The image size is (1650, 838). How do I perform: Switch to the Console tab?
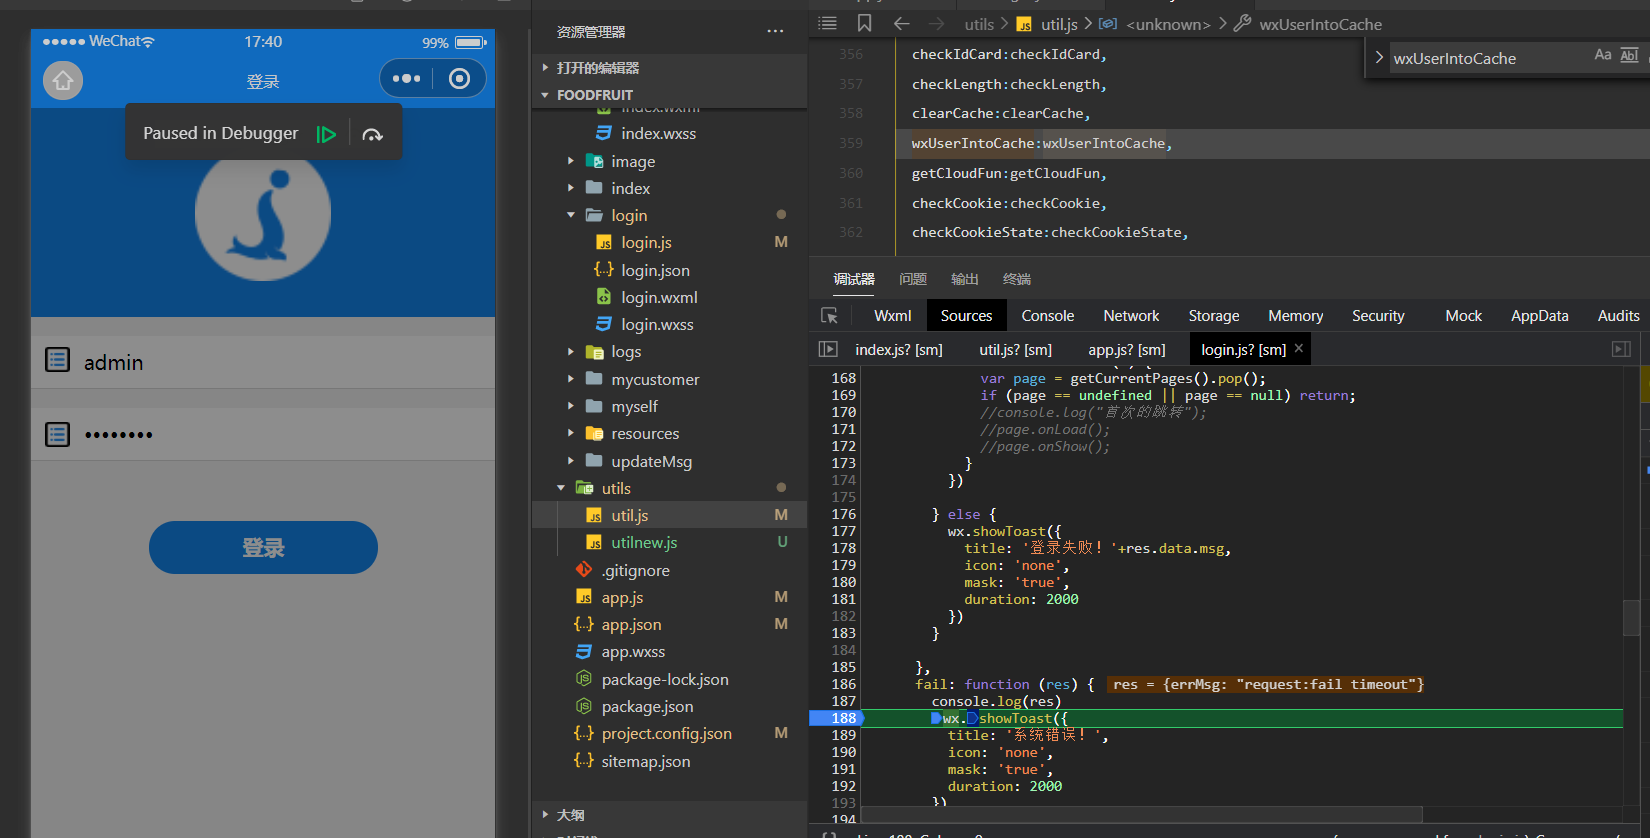point(1047,316)
